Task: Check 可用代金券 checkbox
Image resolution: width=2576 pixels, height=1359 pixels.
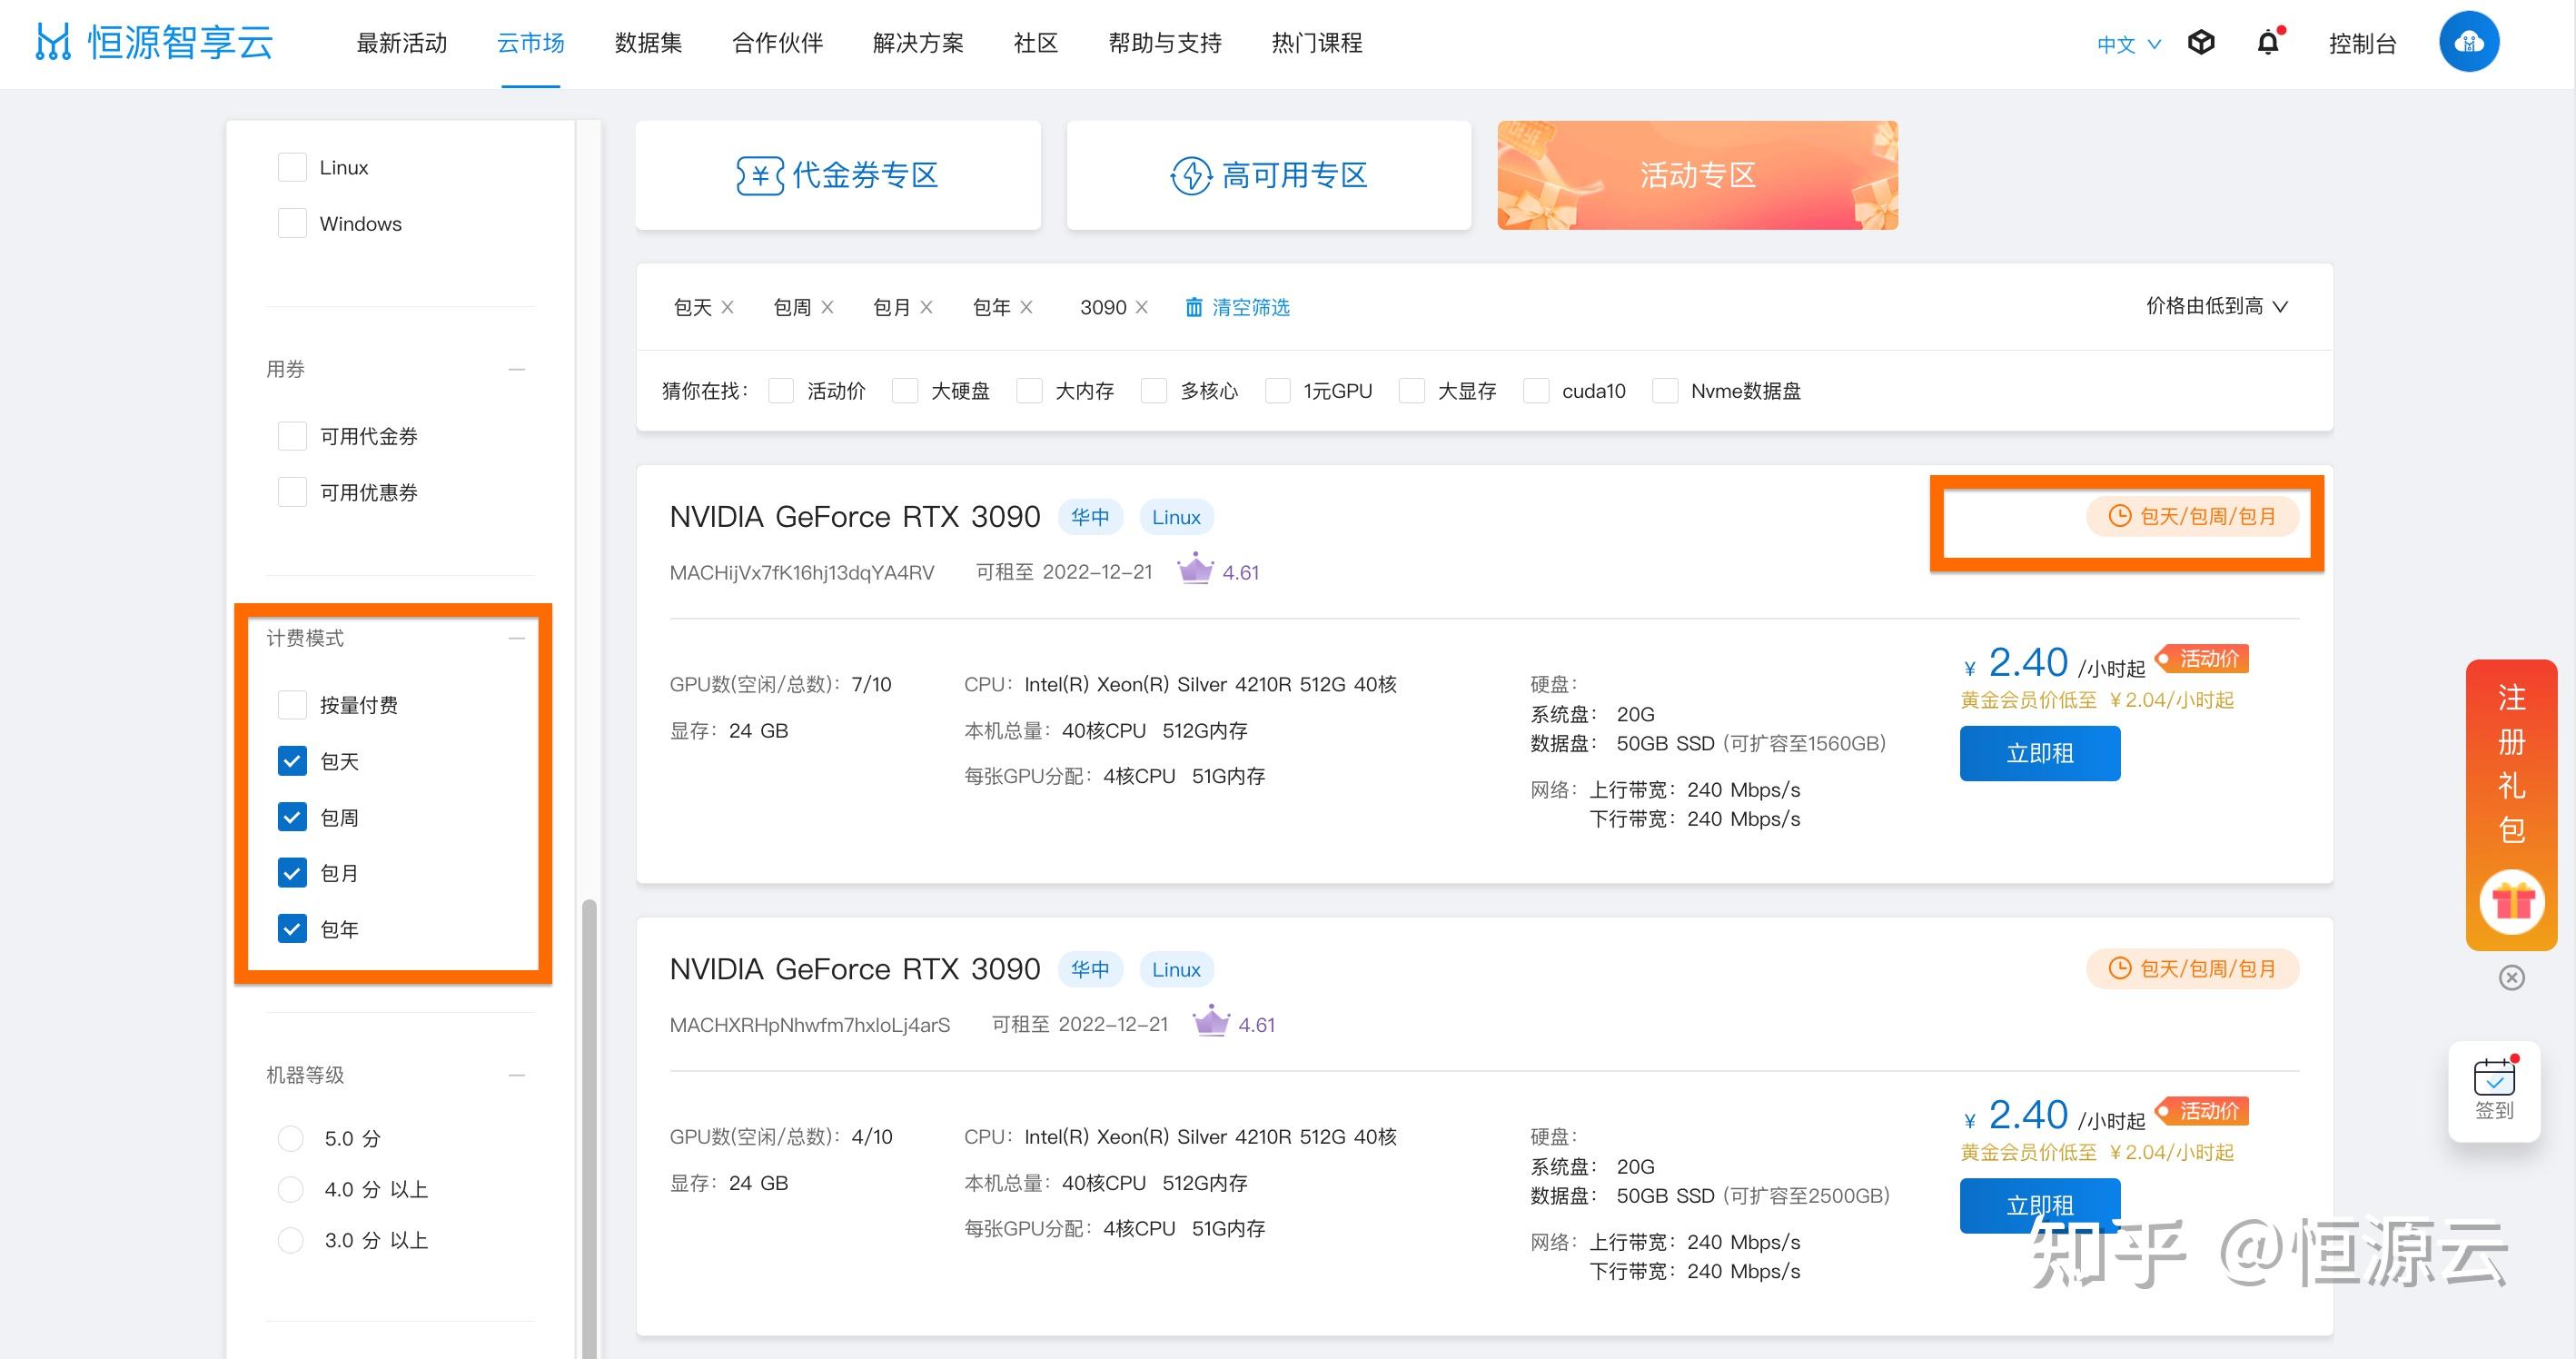Action: [x=292, y=436]
